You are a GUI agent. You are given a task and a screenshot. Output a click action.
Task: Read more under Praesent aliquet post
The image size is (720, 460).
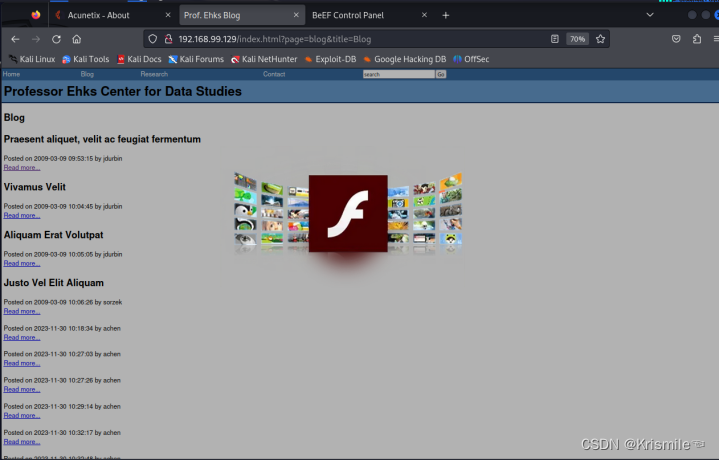(x=22, y=168)
